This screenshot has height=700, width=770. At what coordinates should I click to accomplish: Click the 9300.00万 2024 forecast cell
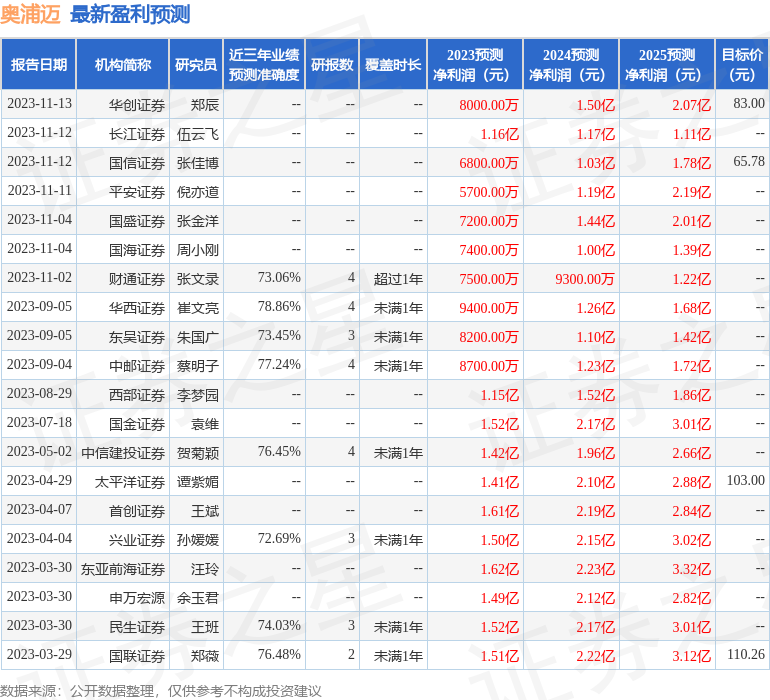pyautogui.click(x=585, y=279)
